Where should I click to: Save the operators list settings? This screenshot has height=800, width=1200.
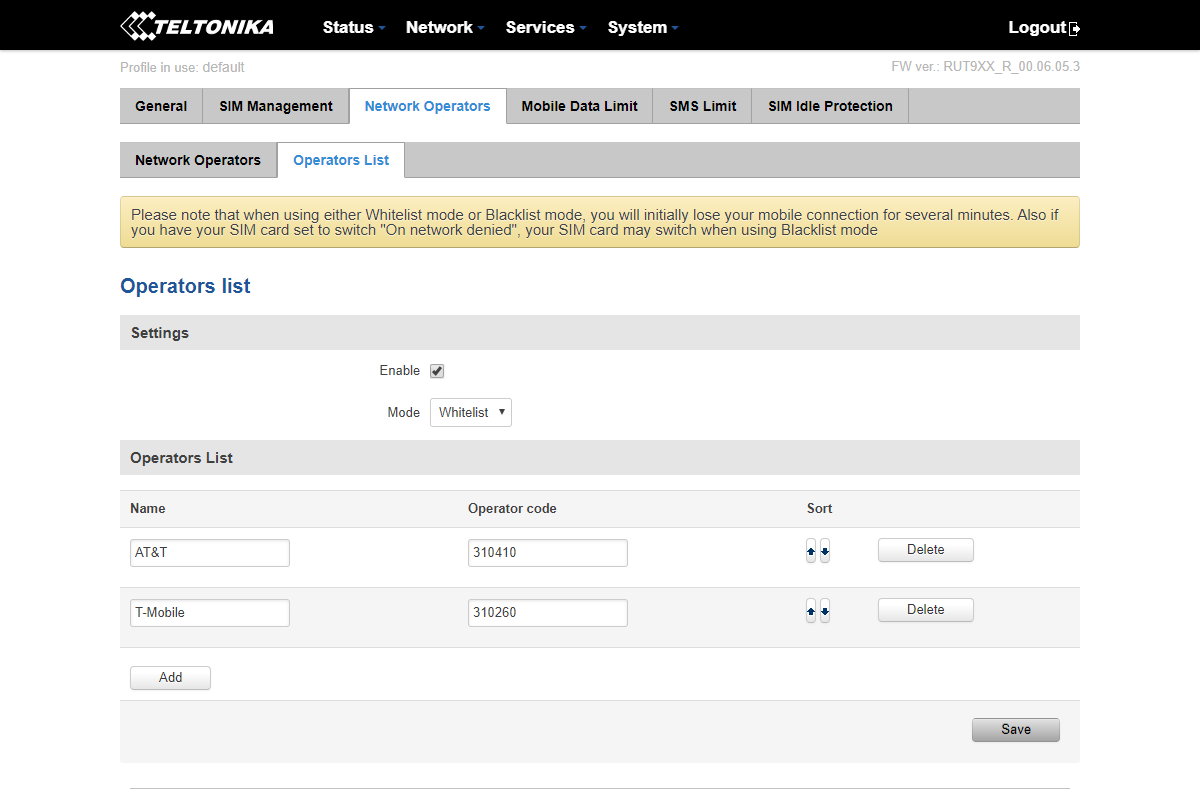pos(1015,730)
